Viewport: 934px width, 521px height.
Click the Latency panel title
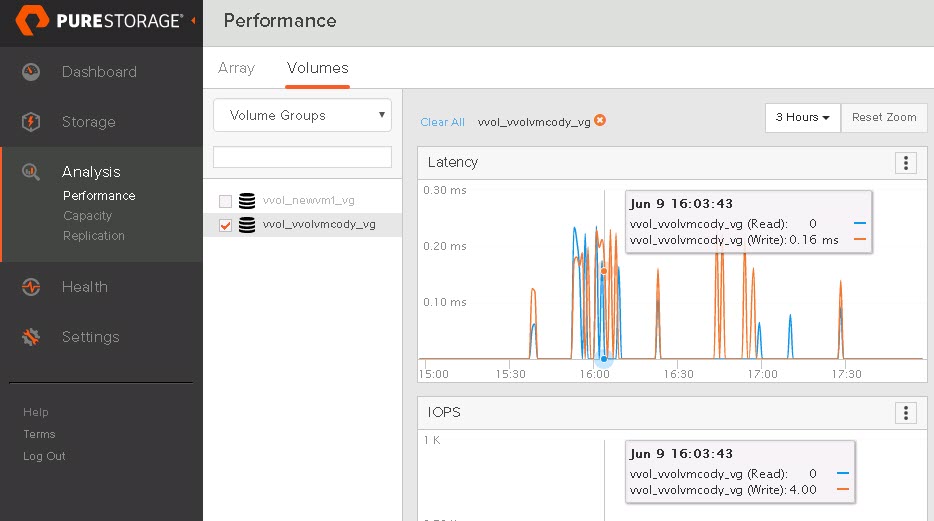coord(453,162)
